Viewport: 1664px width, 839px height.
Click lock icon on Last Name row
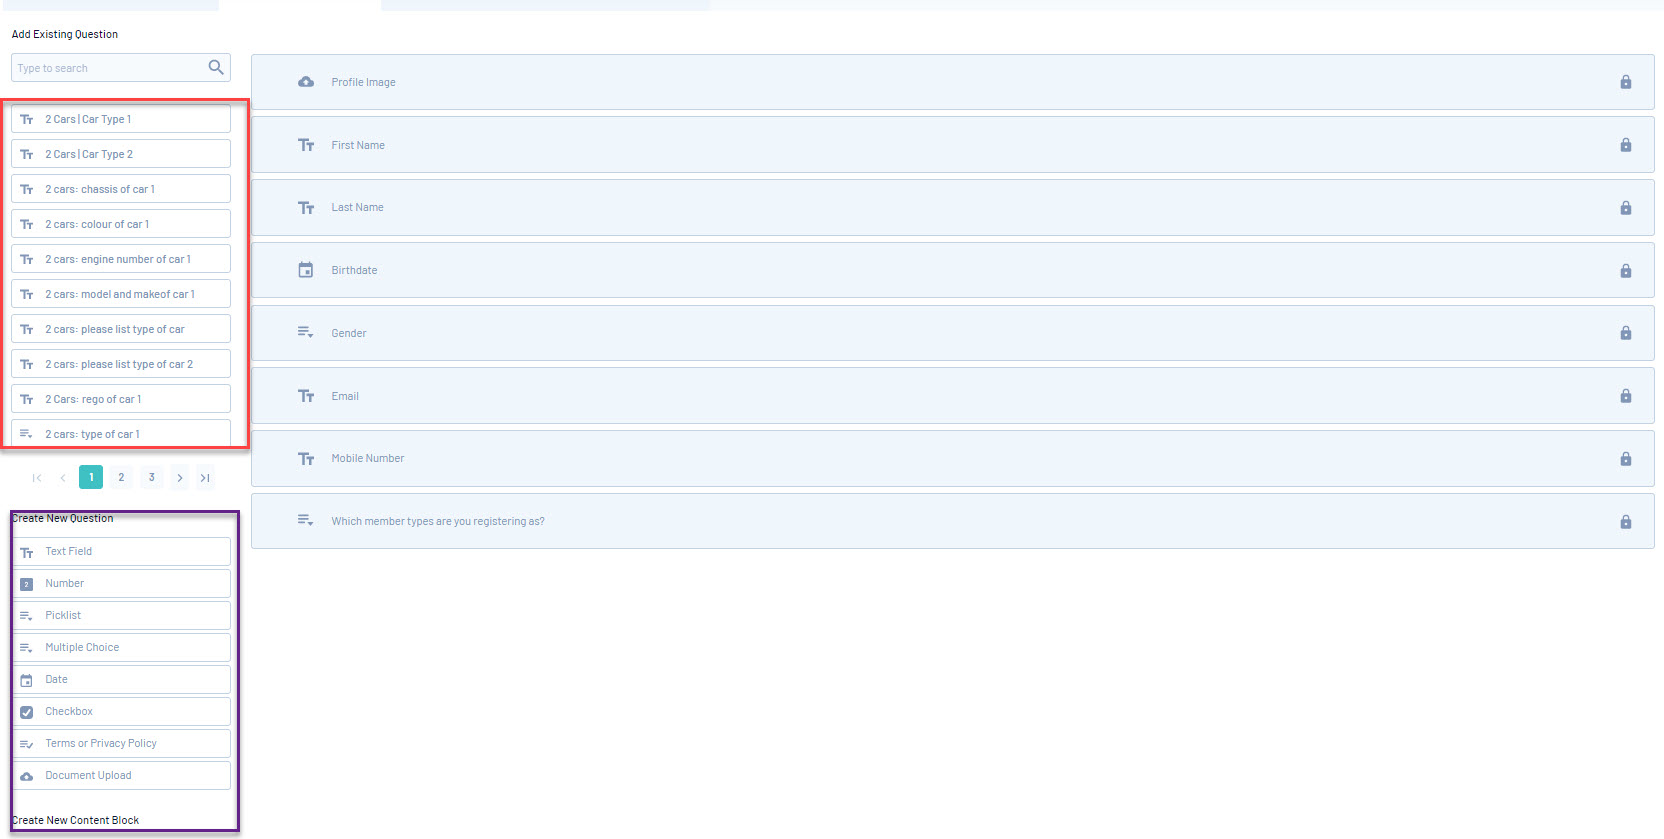click(1626, 208)
